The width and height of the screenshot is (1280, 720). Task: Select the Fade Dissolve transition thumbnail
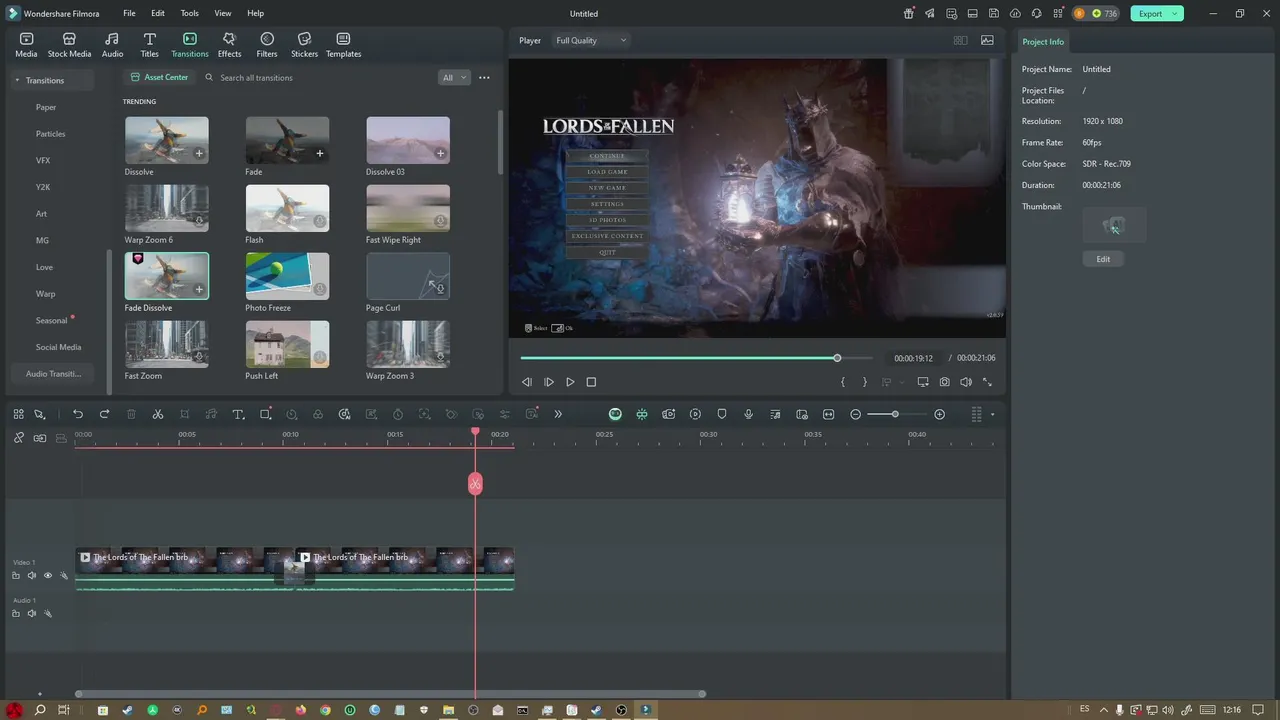[x=167, y=276]
